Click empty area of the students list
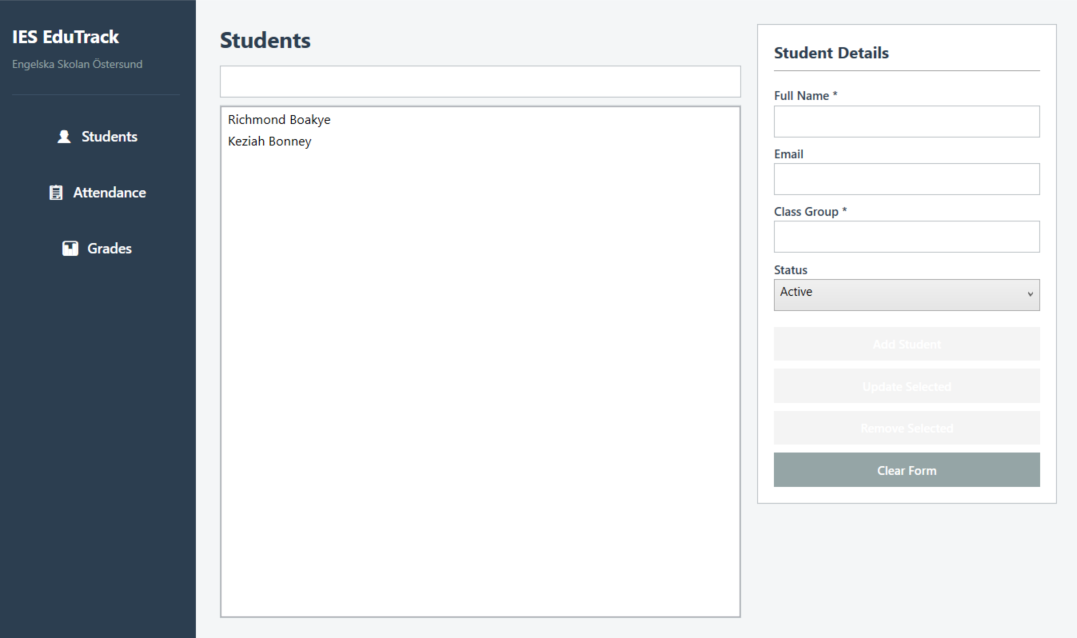The width and height of the screenshot is (1077, 638). click(480, 385)
